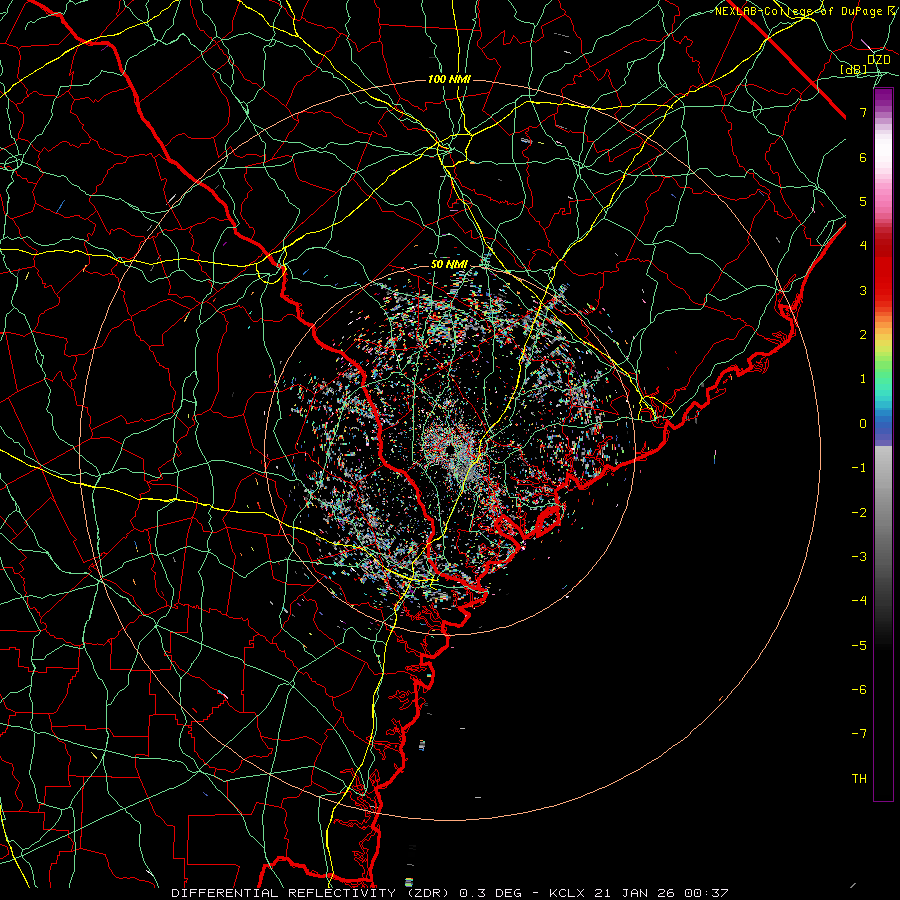This screenshot has height=900, width=900.
Task: Click the '-7' value on color scale
Action: 859,734
